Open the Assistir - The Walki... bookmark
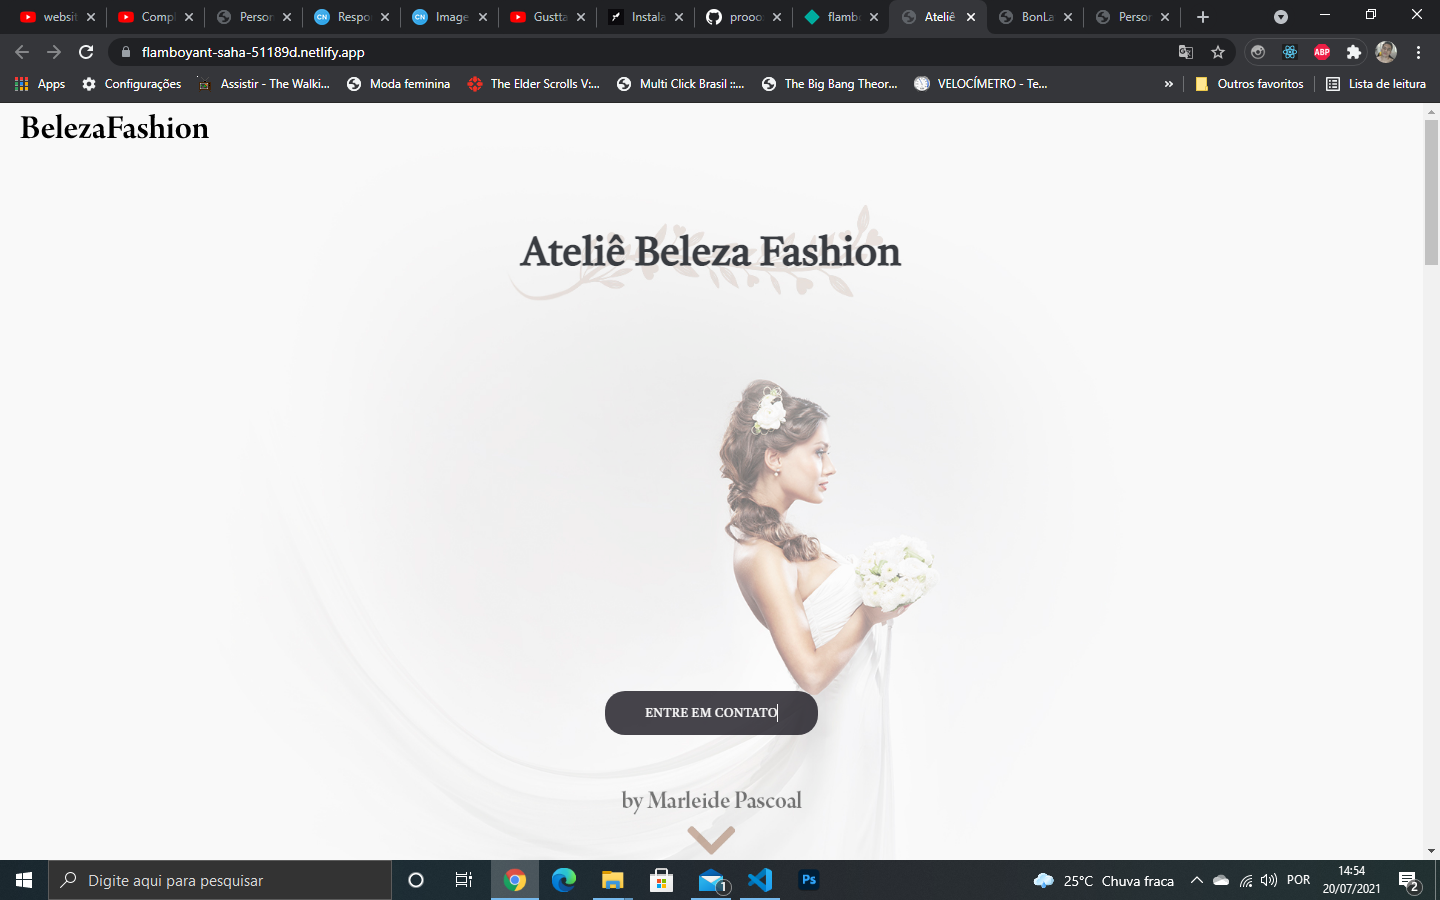This screenshot has width=1440, height=900. (264, 84)
